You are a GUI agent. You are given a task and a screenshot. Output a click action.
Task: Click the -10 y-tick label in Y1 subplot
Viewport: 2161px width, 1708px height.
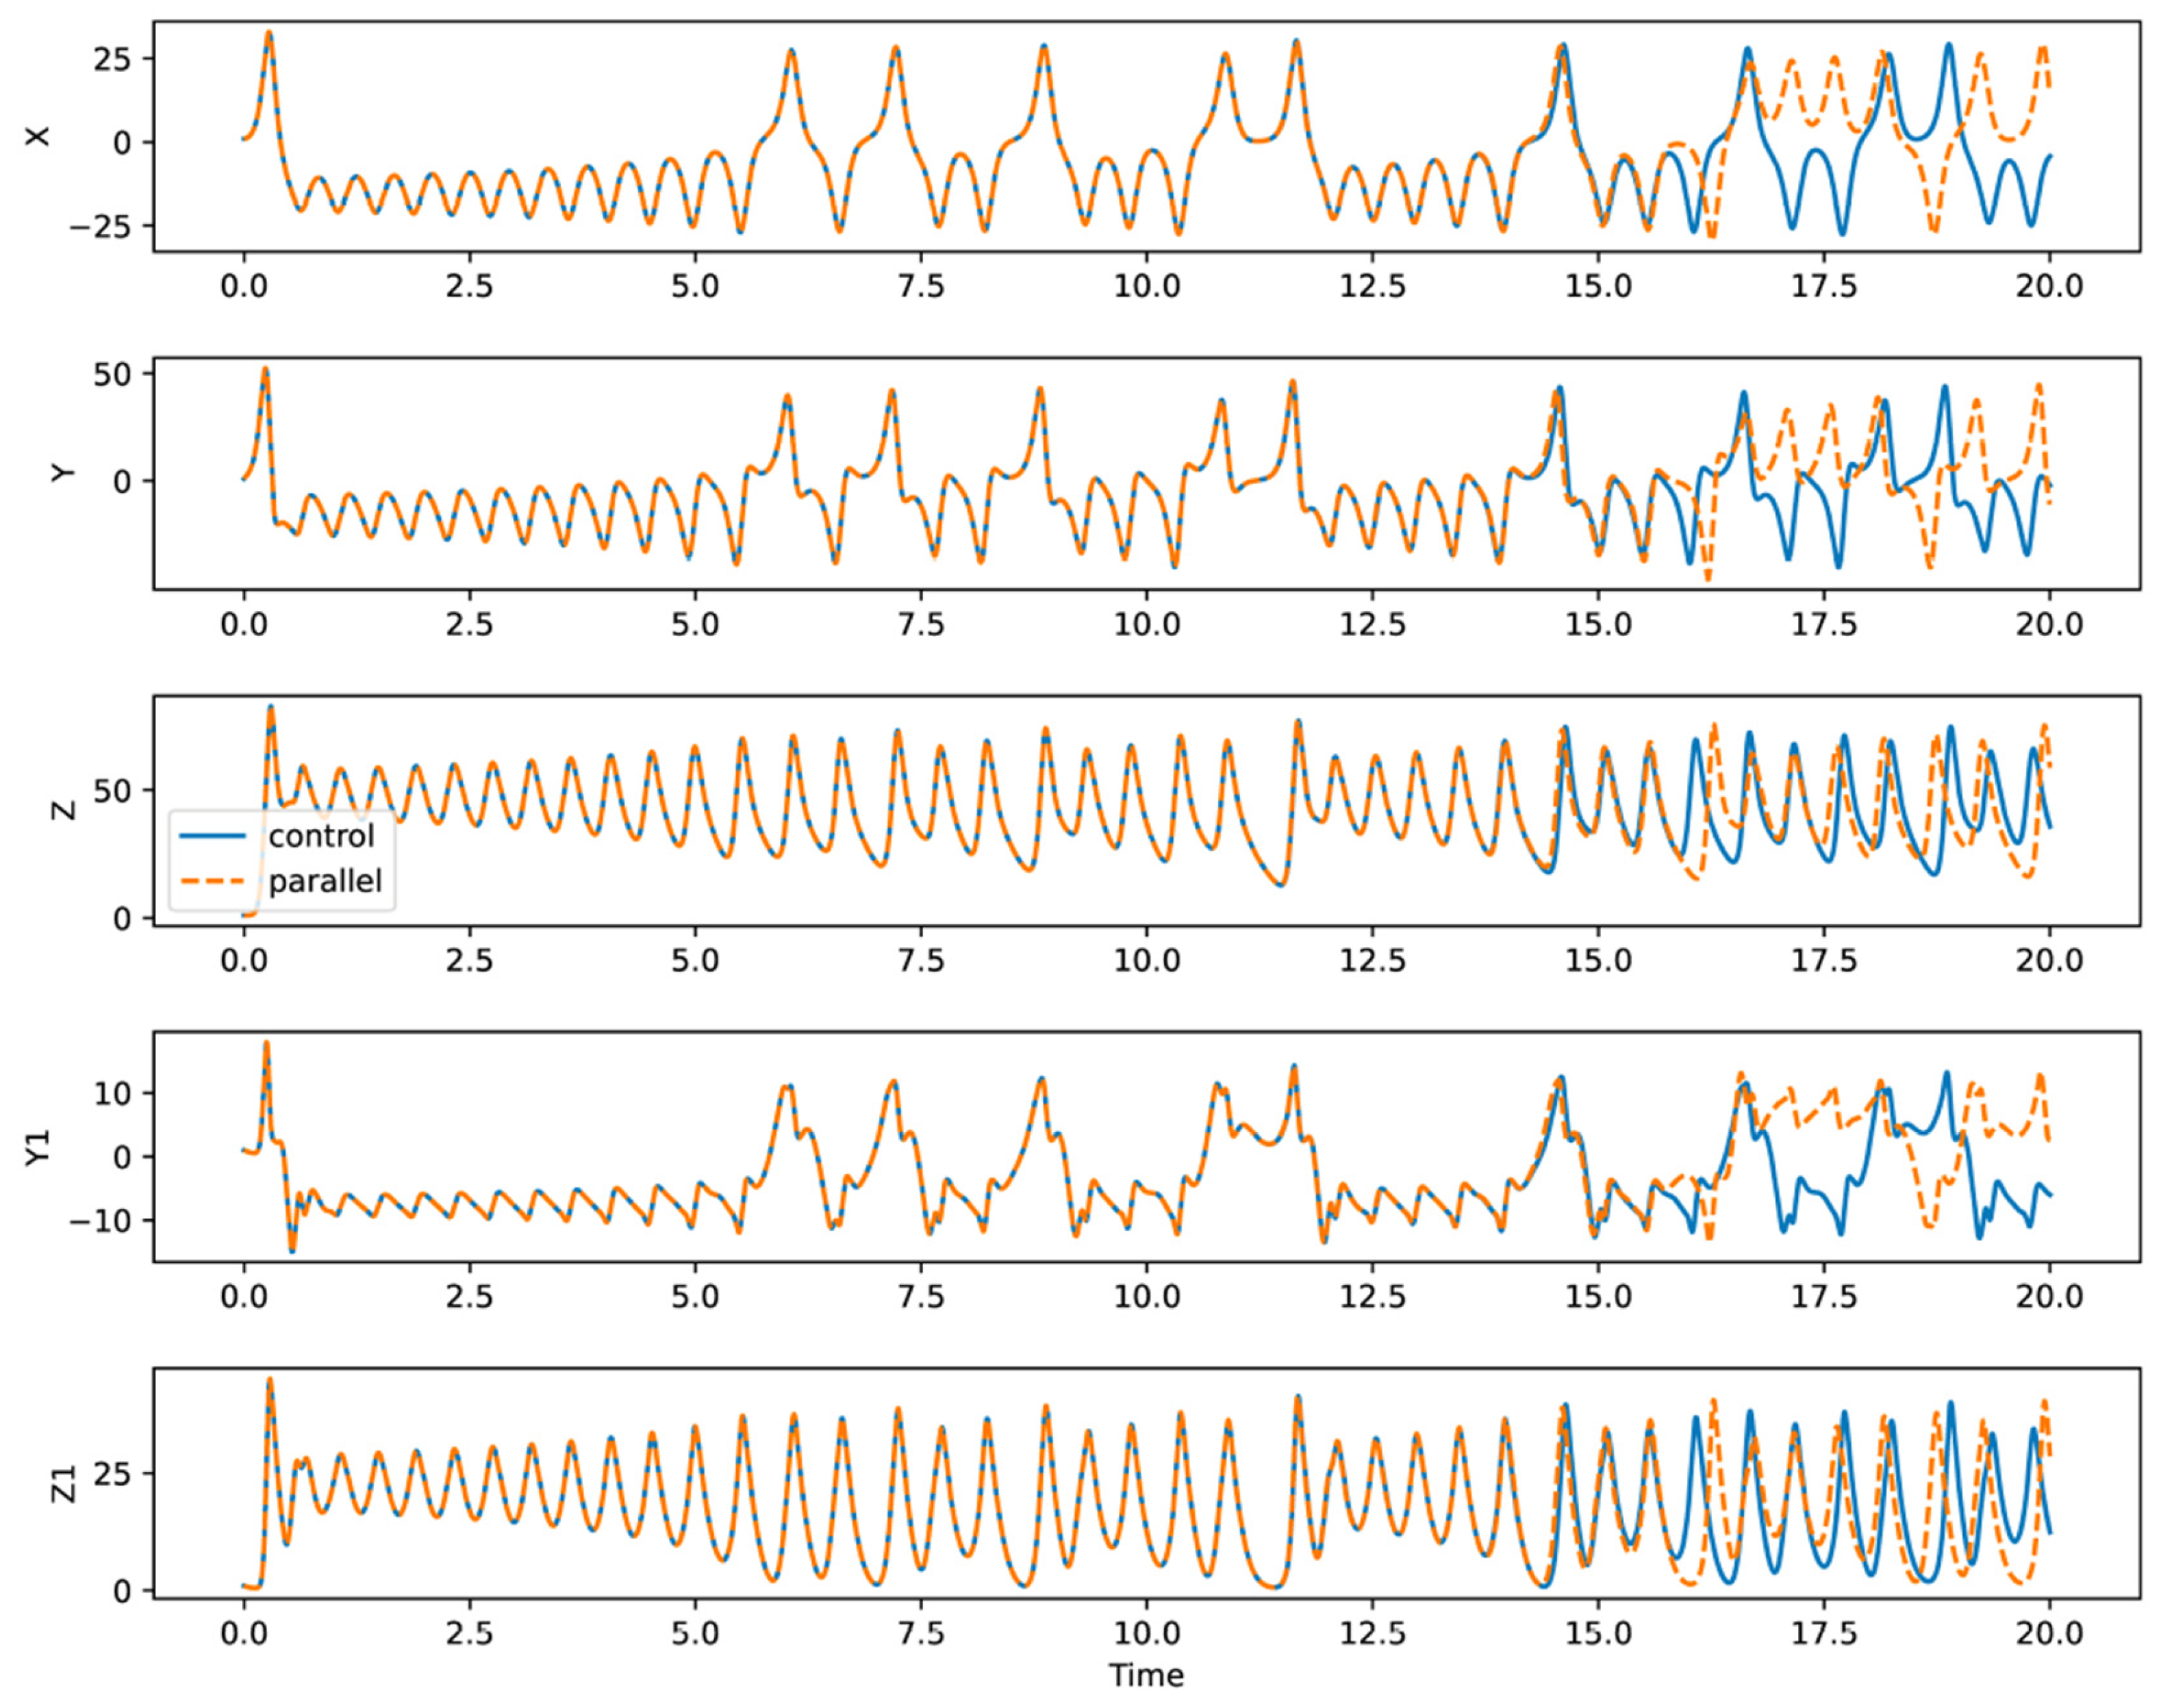point(100,1221)
